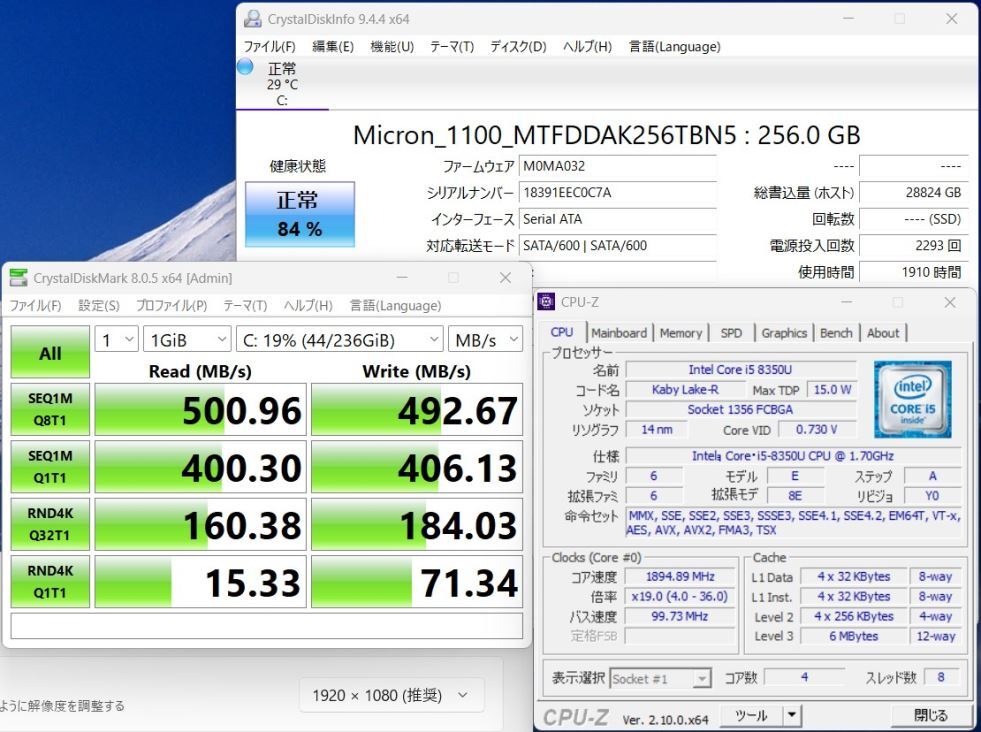Open ディスク(D) menu in CrystalDiskInfo
Screen dimensions: 981x732
coord(518,46)
